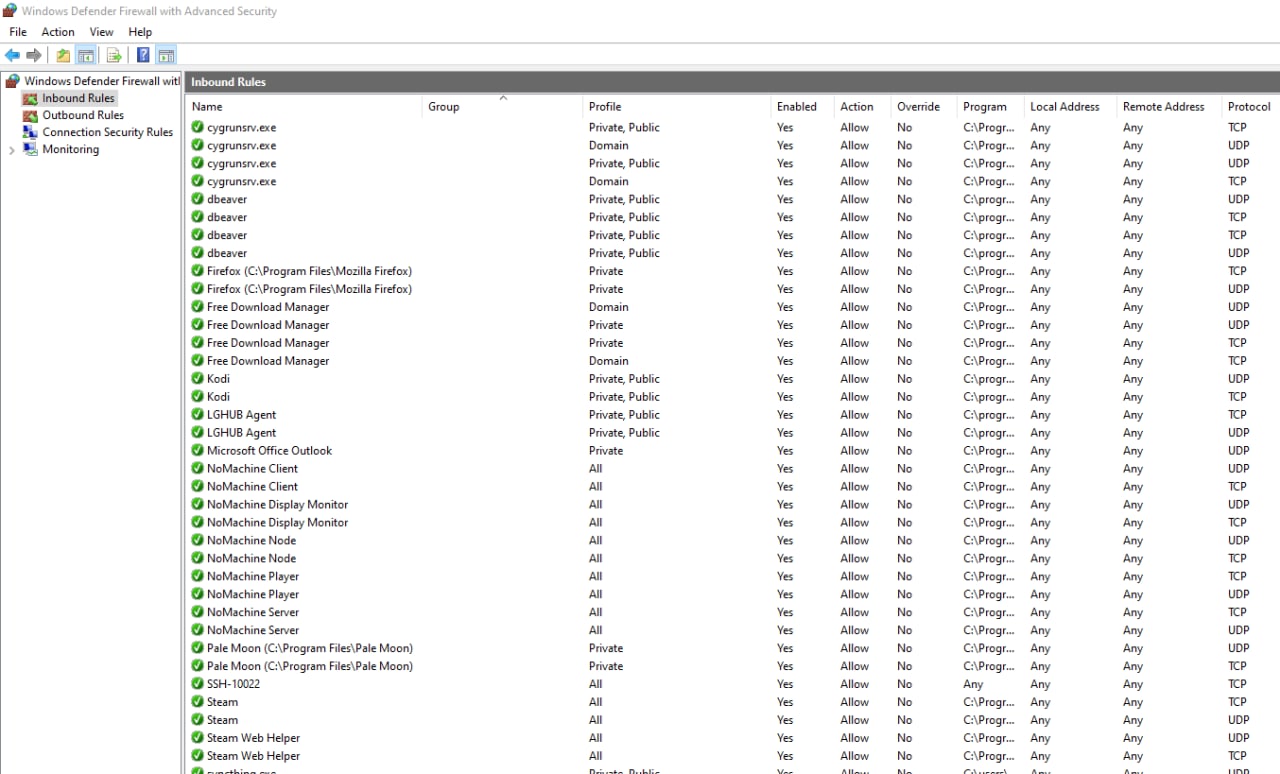Click the Monitoring node's monitor icon
Image resolution: width=1280 pixels, height=774 pixels.
click(x=31, y=149)
